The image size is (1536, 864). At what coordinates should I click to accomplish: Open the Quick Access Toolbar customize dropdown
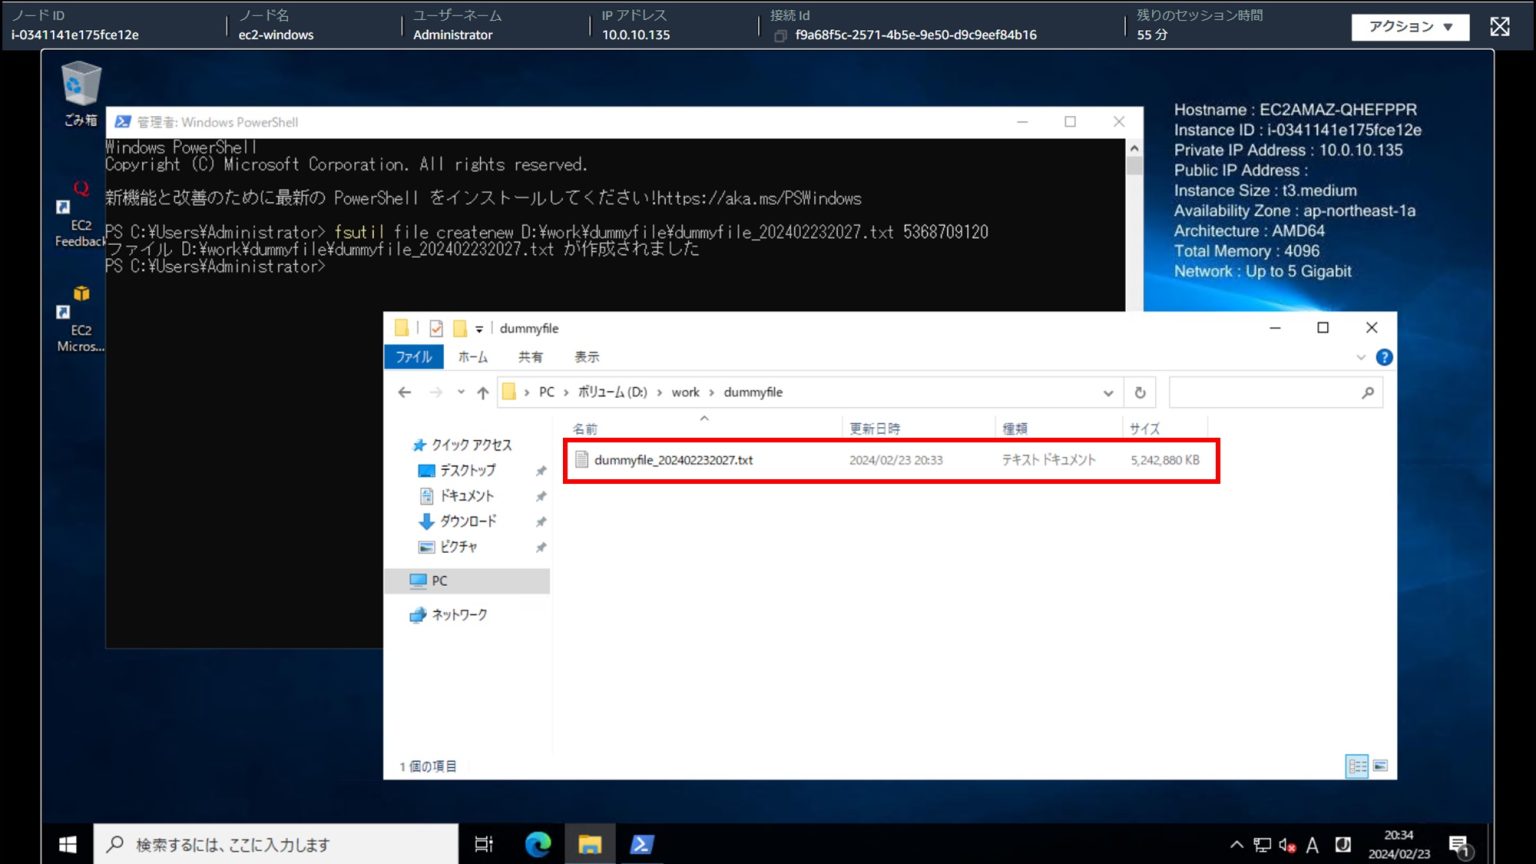[480, 328]
